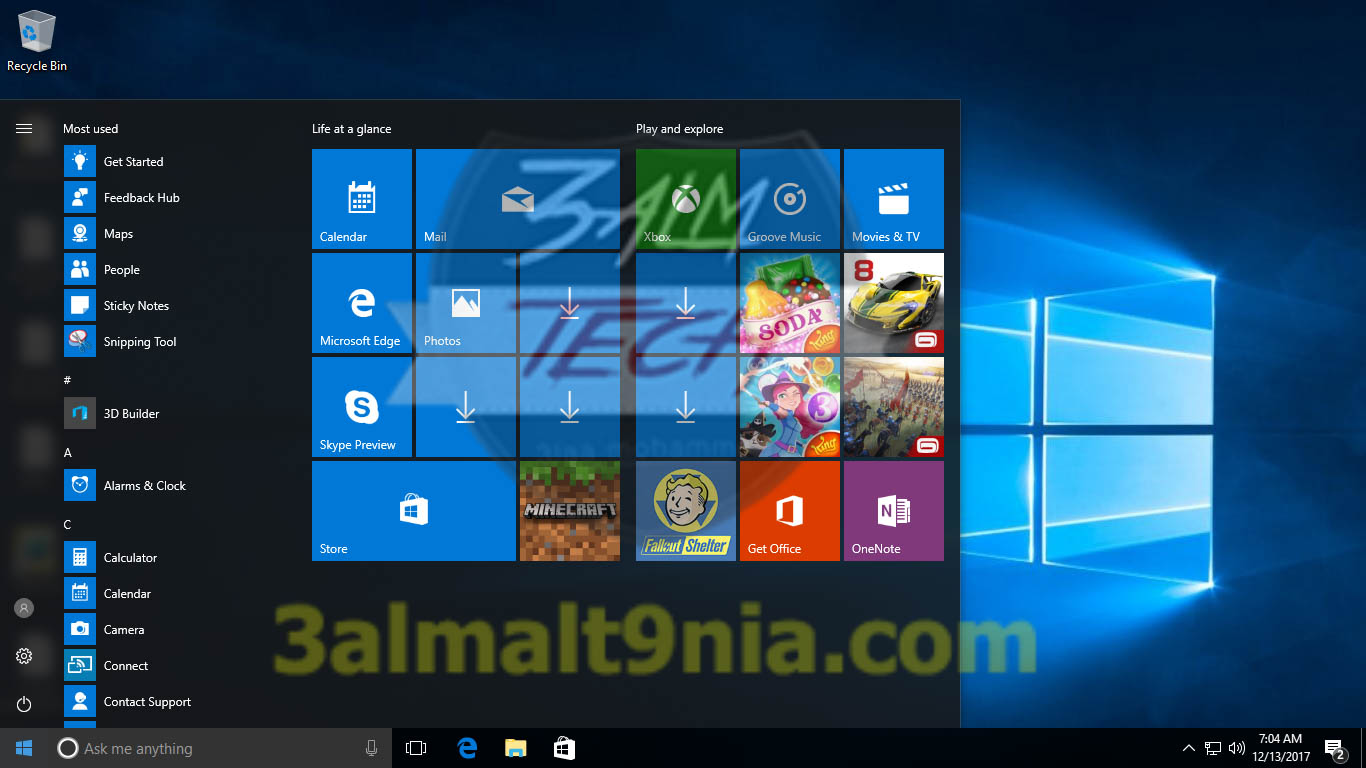The image size is (1366, 768).
Task: Launch Microsoft Edge tile
Action: (x=362, y=303)
